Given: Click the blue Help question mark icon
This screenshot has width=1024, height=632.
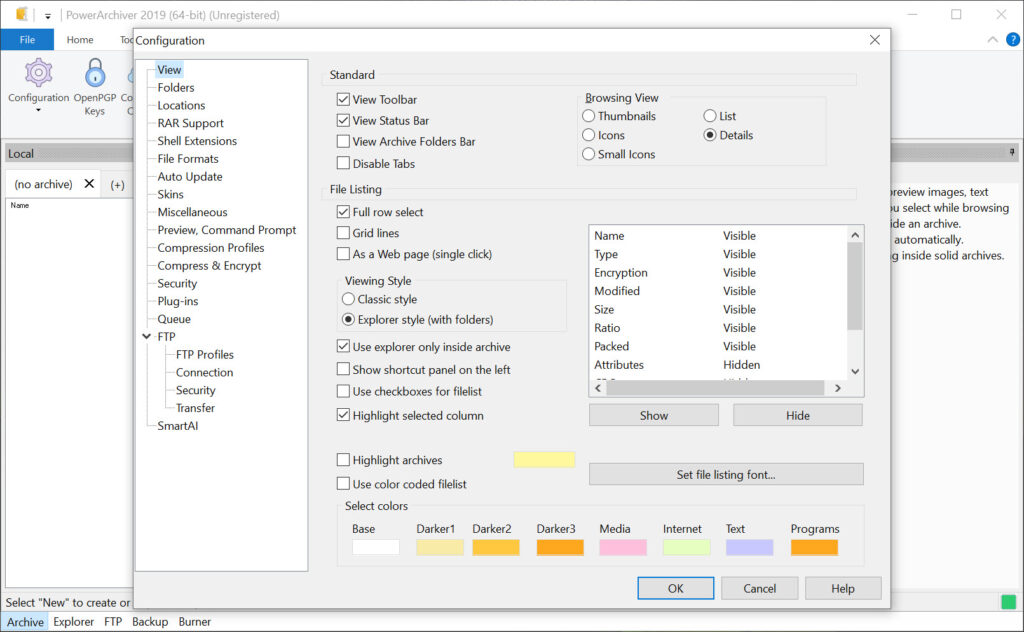Looking at the screenshot, I should 1013,40.
